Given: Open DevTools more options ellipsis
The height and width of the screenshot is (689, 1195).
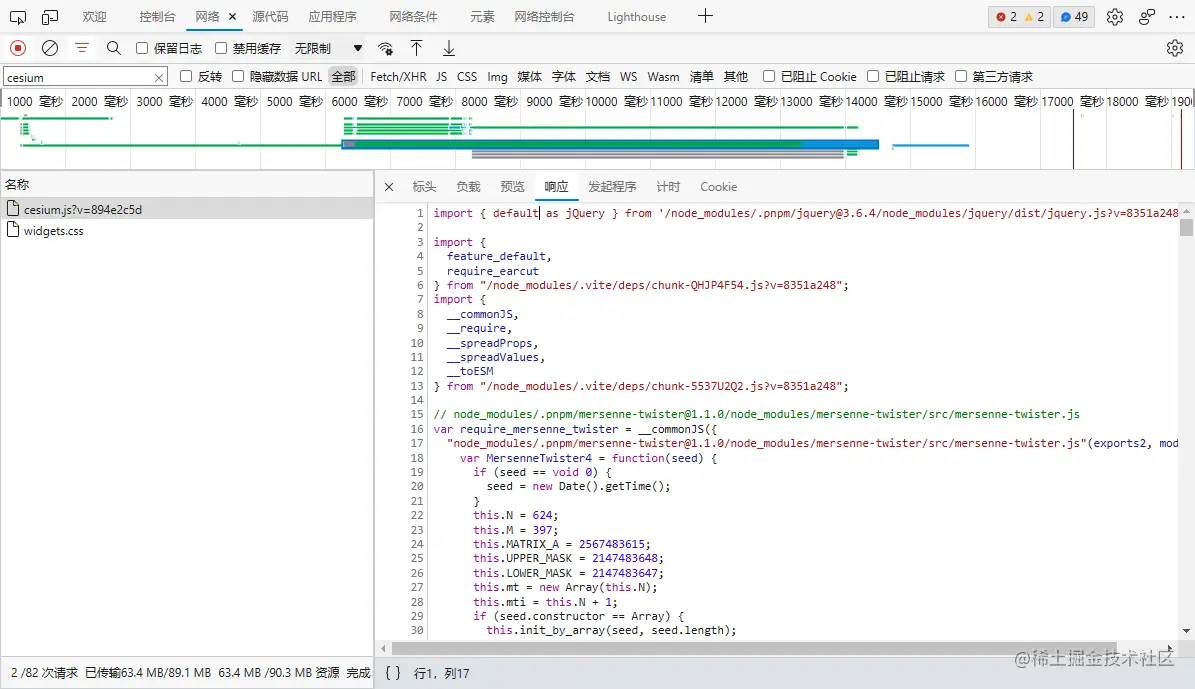Looking at the screenshot, I should click(x=1177, y=17).
